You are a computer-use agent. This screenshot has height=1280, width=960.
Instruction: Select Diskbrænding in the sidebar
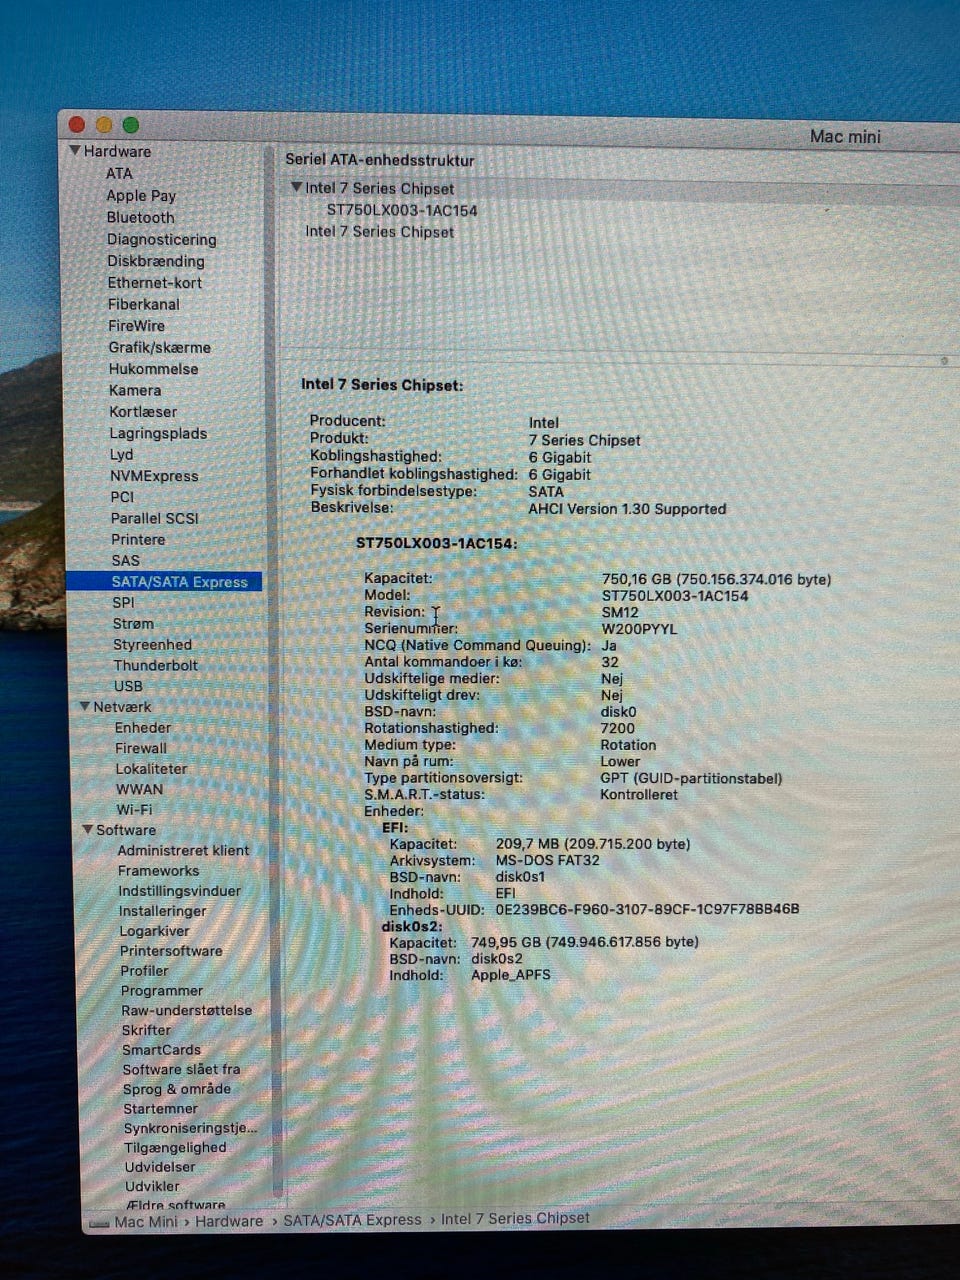(156, 261)
